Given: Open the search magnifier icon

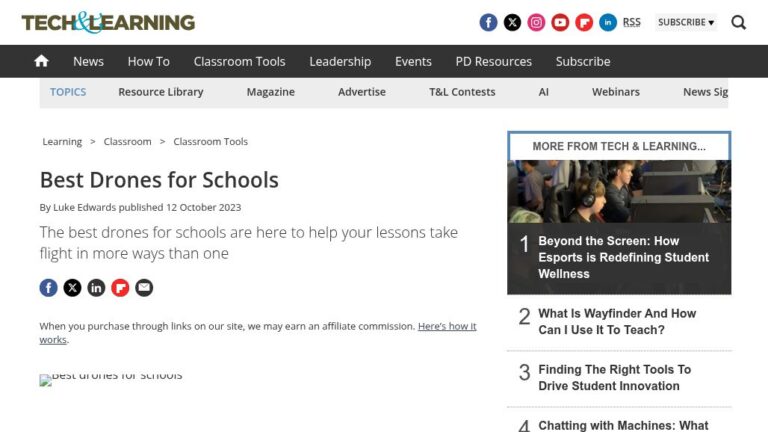Looking at the screenshot, I should tap(739, 23).
